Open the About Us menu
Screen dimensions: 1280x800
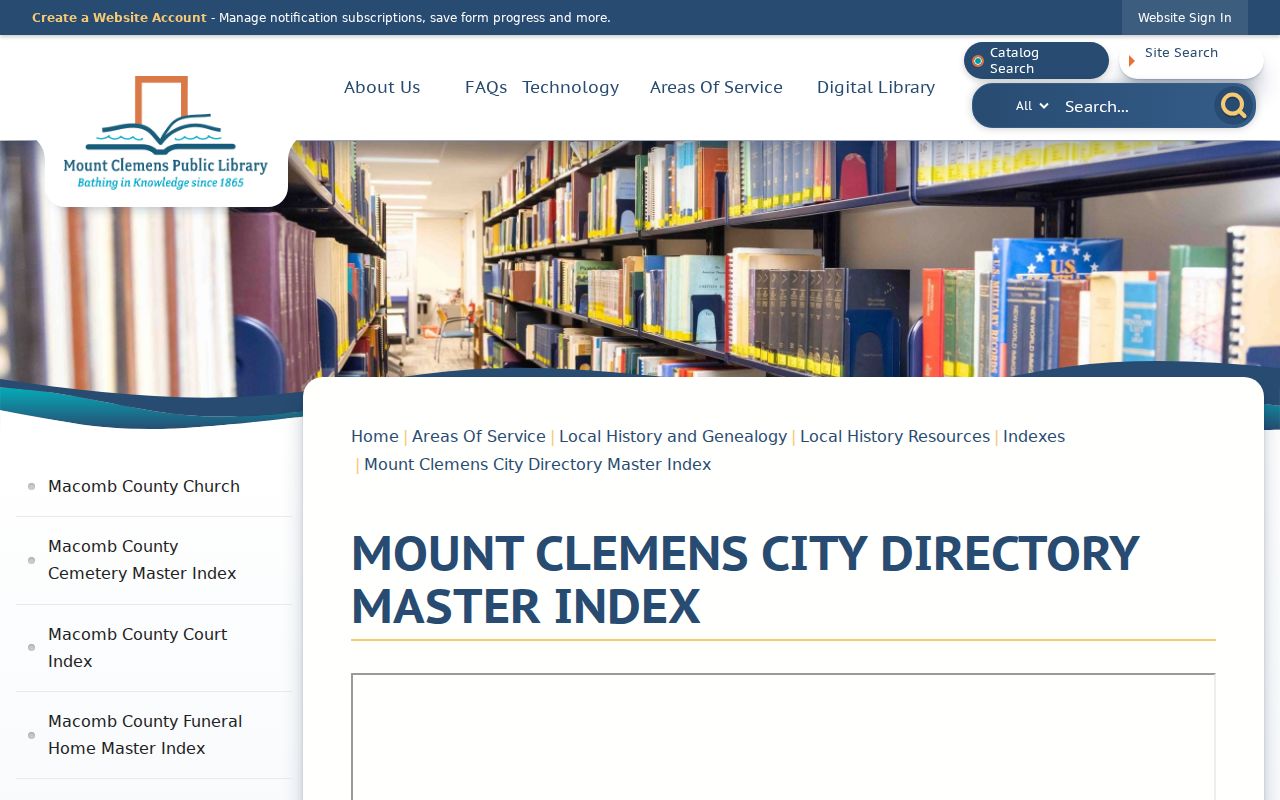[382, 87]
